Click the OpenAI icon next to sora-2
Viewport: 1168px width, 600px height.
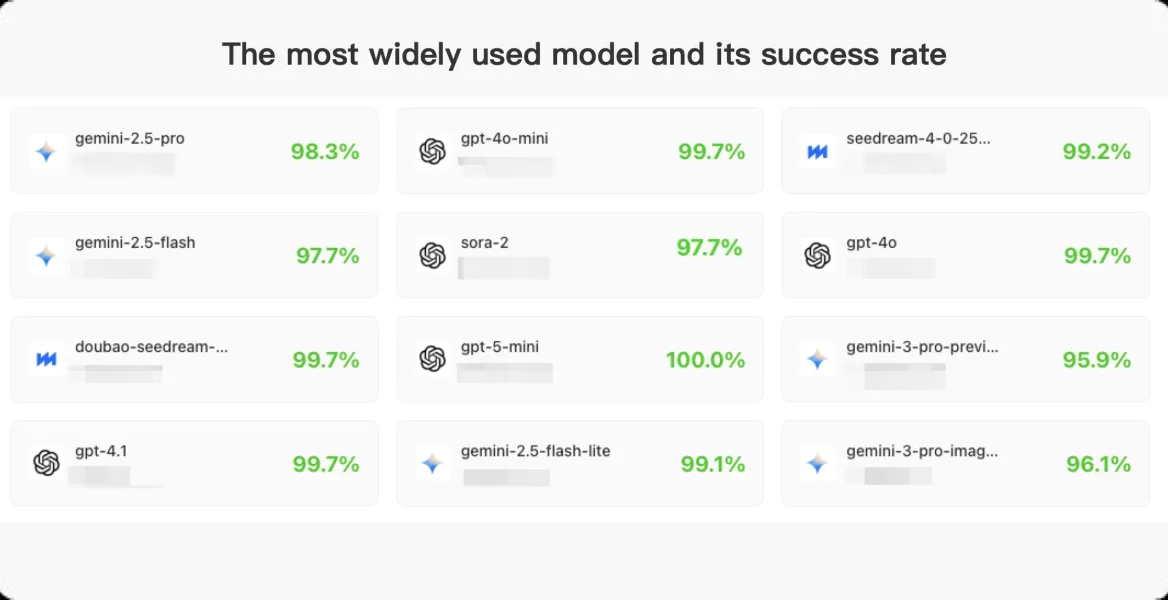coord(431,255)
